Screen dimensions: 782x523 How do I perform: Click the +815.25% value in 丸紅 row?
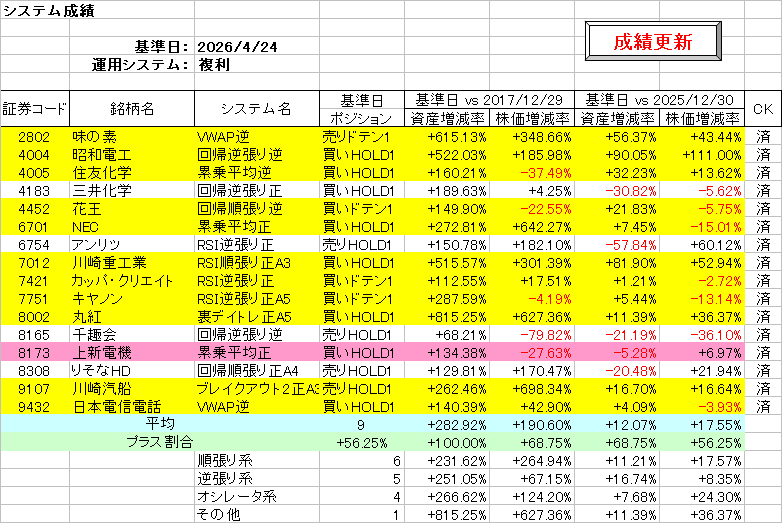point(447,316)
